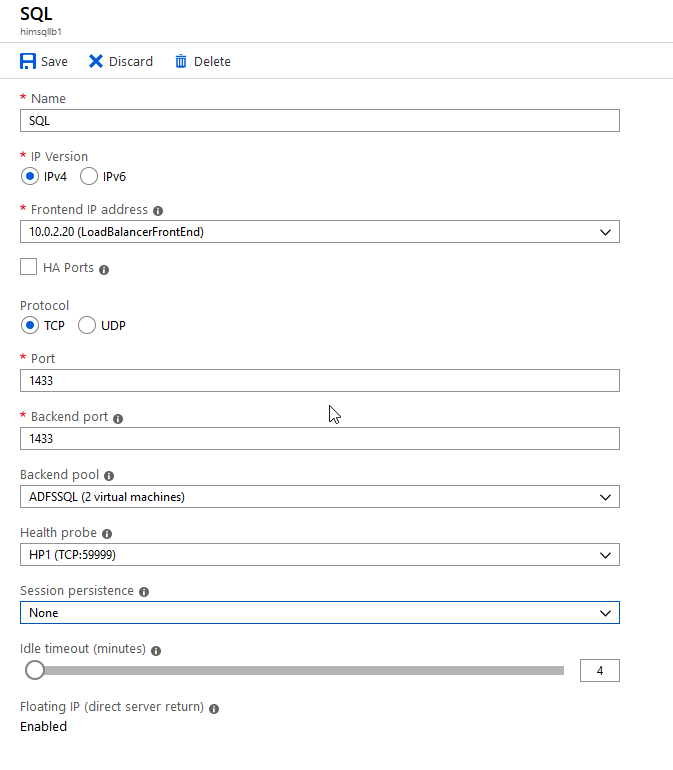Image resolution: width=673 pixels, height=770 pixels.
Task: Expand the Session persistence None dropdown
Action: 320,613
